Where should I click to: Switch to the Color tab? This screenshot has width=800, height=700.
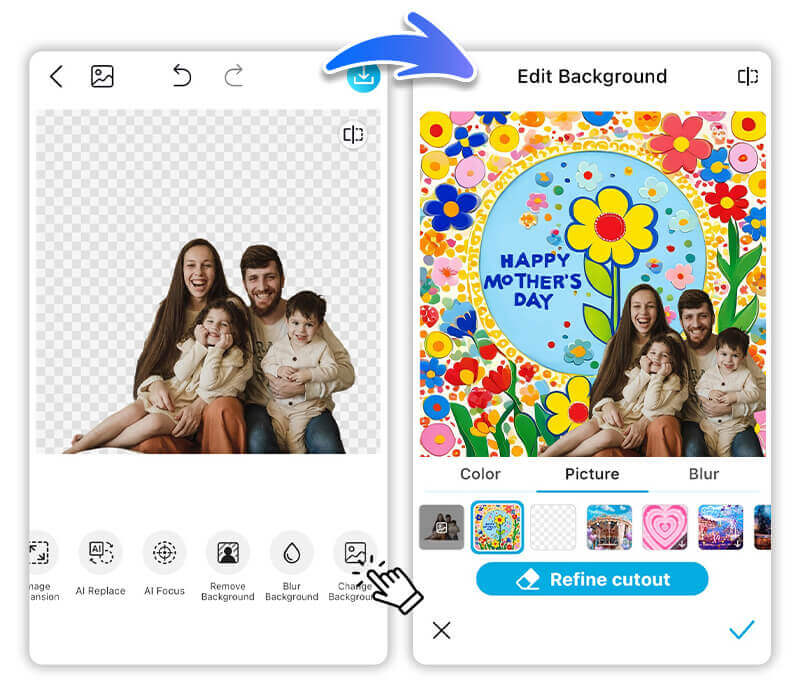click(480, 474)
